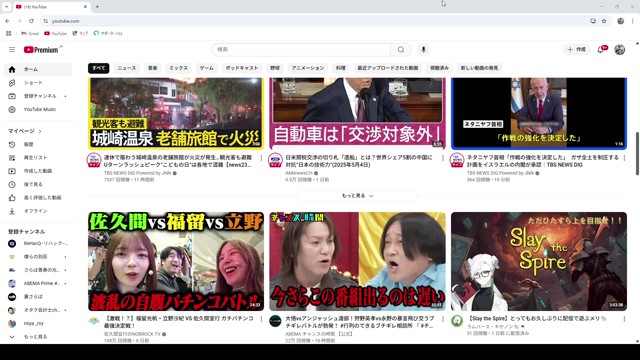
Task: Open options menu for ネタニヤフ首相 video
Action: pos(624,158)
